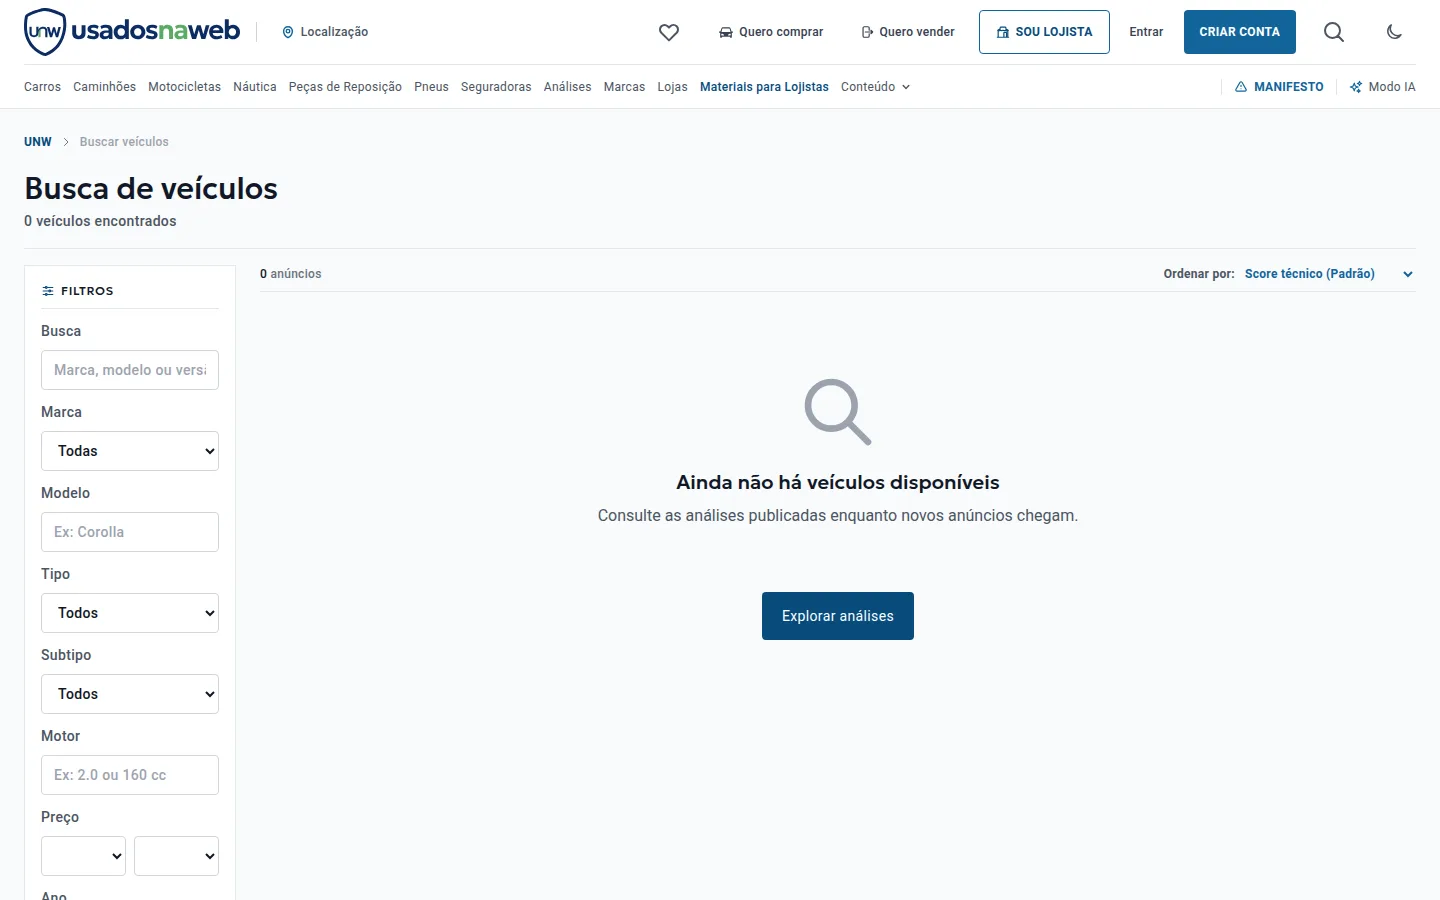1440x900 pixels.
Task: Activate Modo IA
Action: coord(1382,87)
